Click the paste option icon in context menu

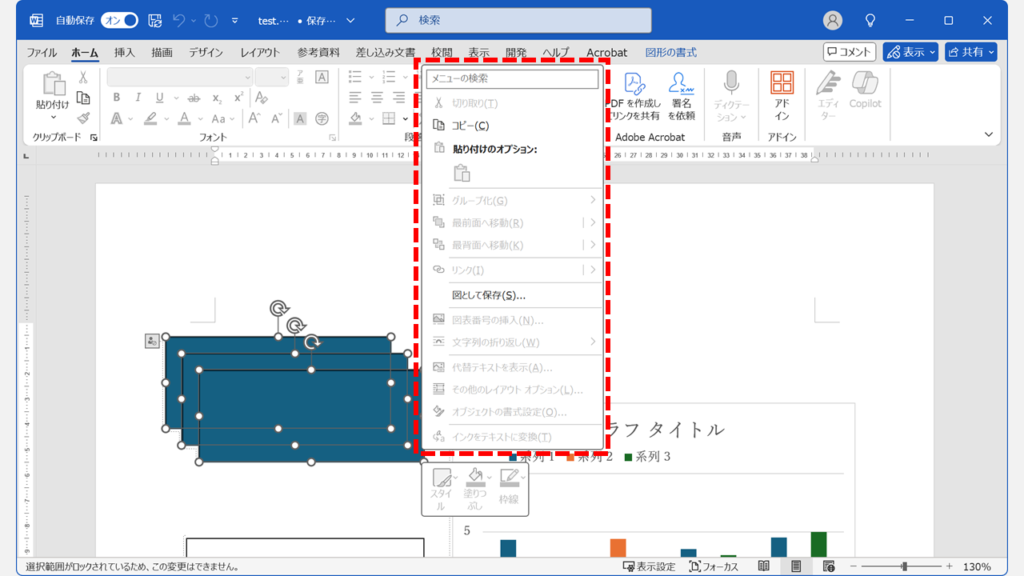pyautogui.click(x=462, y=173)
